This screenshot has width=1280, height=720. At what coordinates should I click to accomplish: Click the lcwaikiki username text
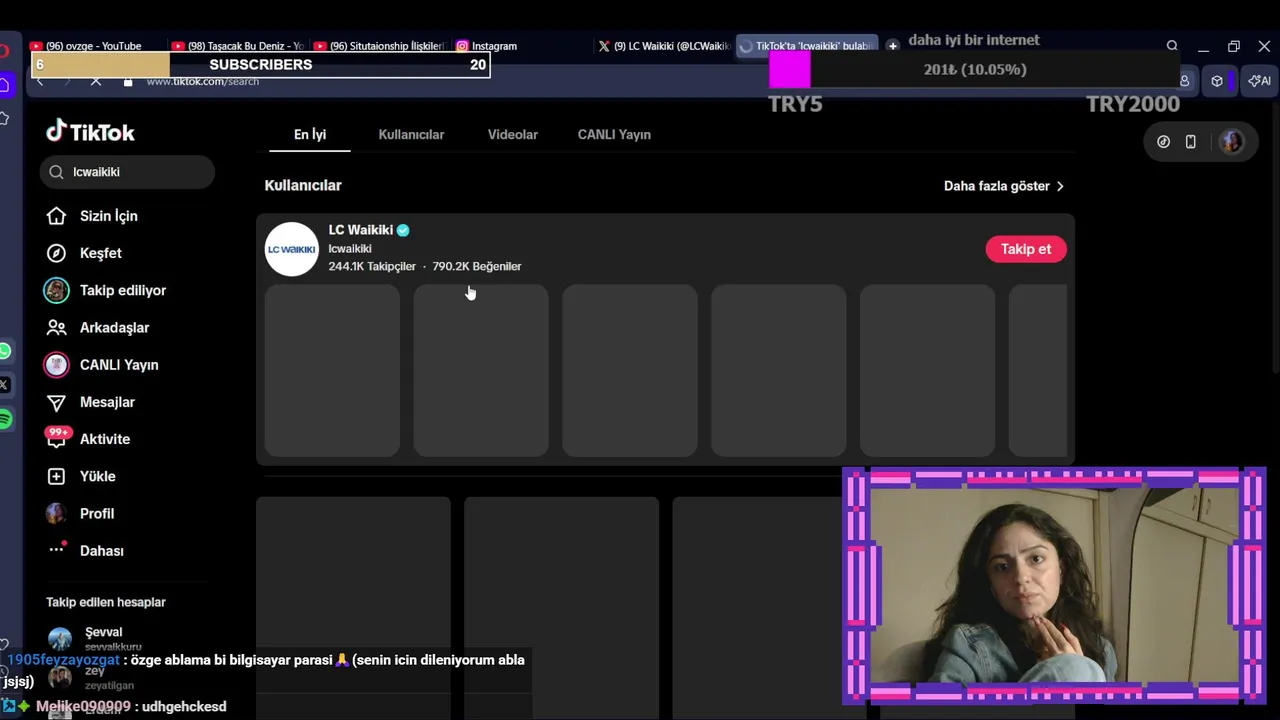(350, 249)
